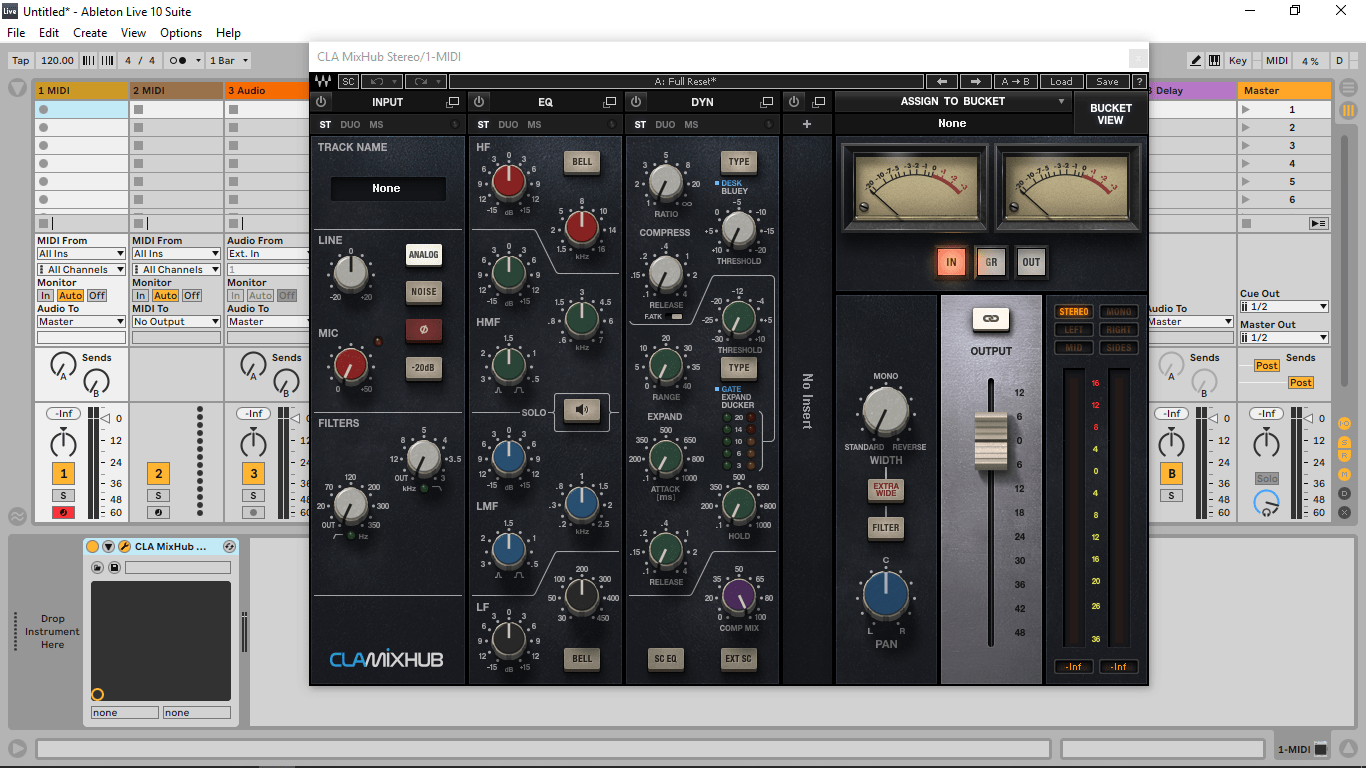The height and width of the screenshot is (768, 1366).
Task: Redo via plugin toolbar redo arrow
Action: [425, 82]
